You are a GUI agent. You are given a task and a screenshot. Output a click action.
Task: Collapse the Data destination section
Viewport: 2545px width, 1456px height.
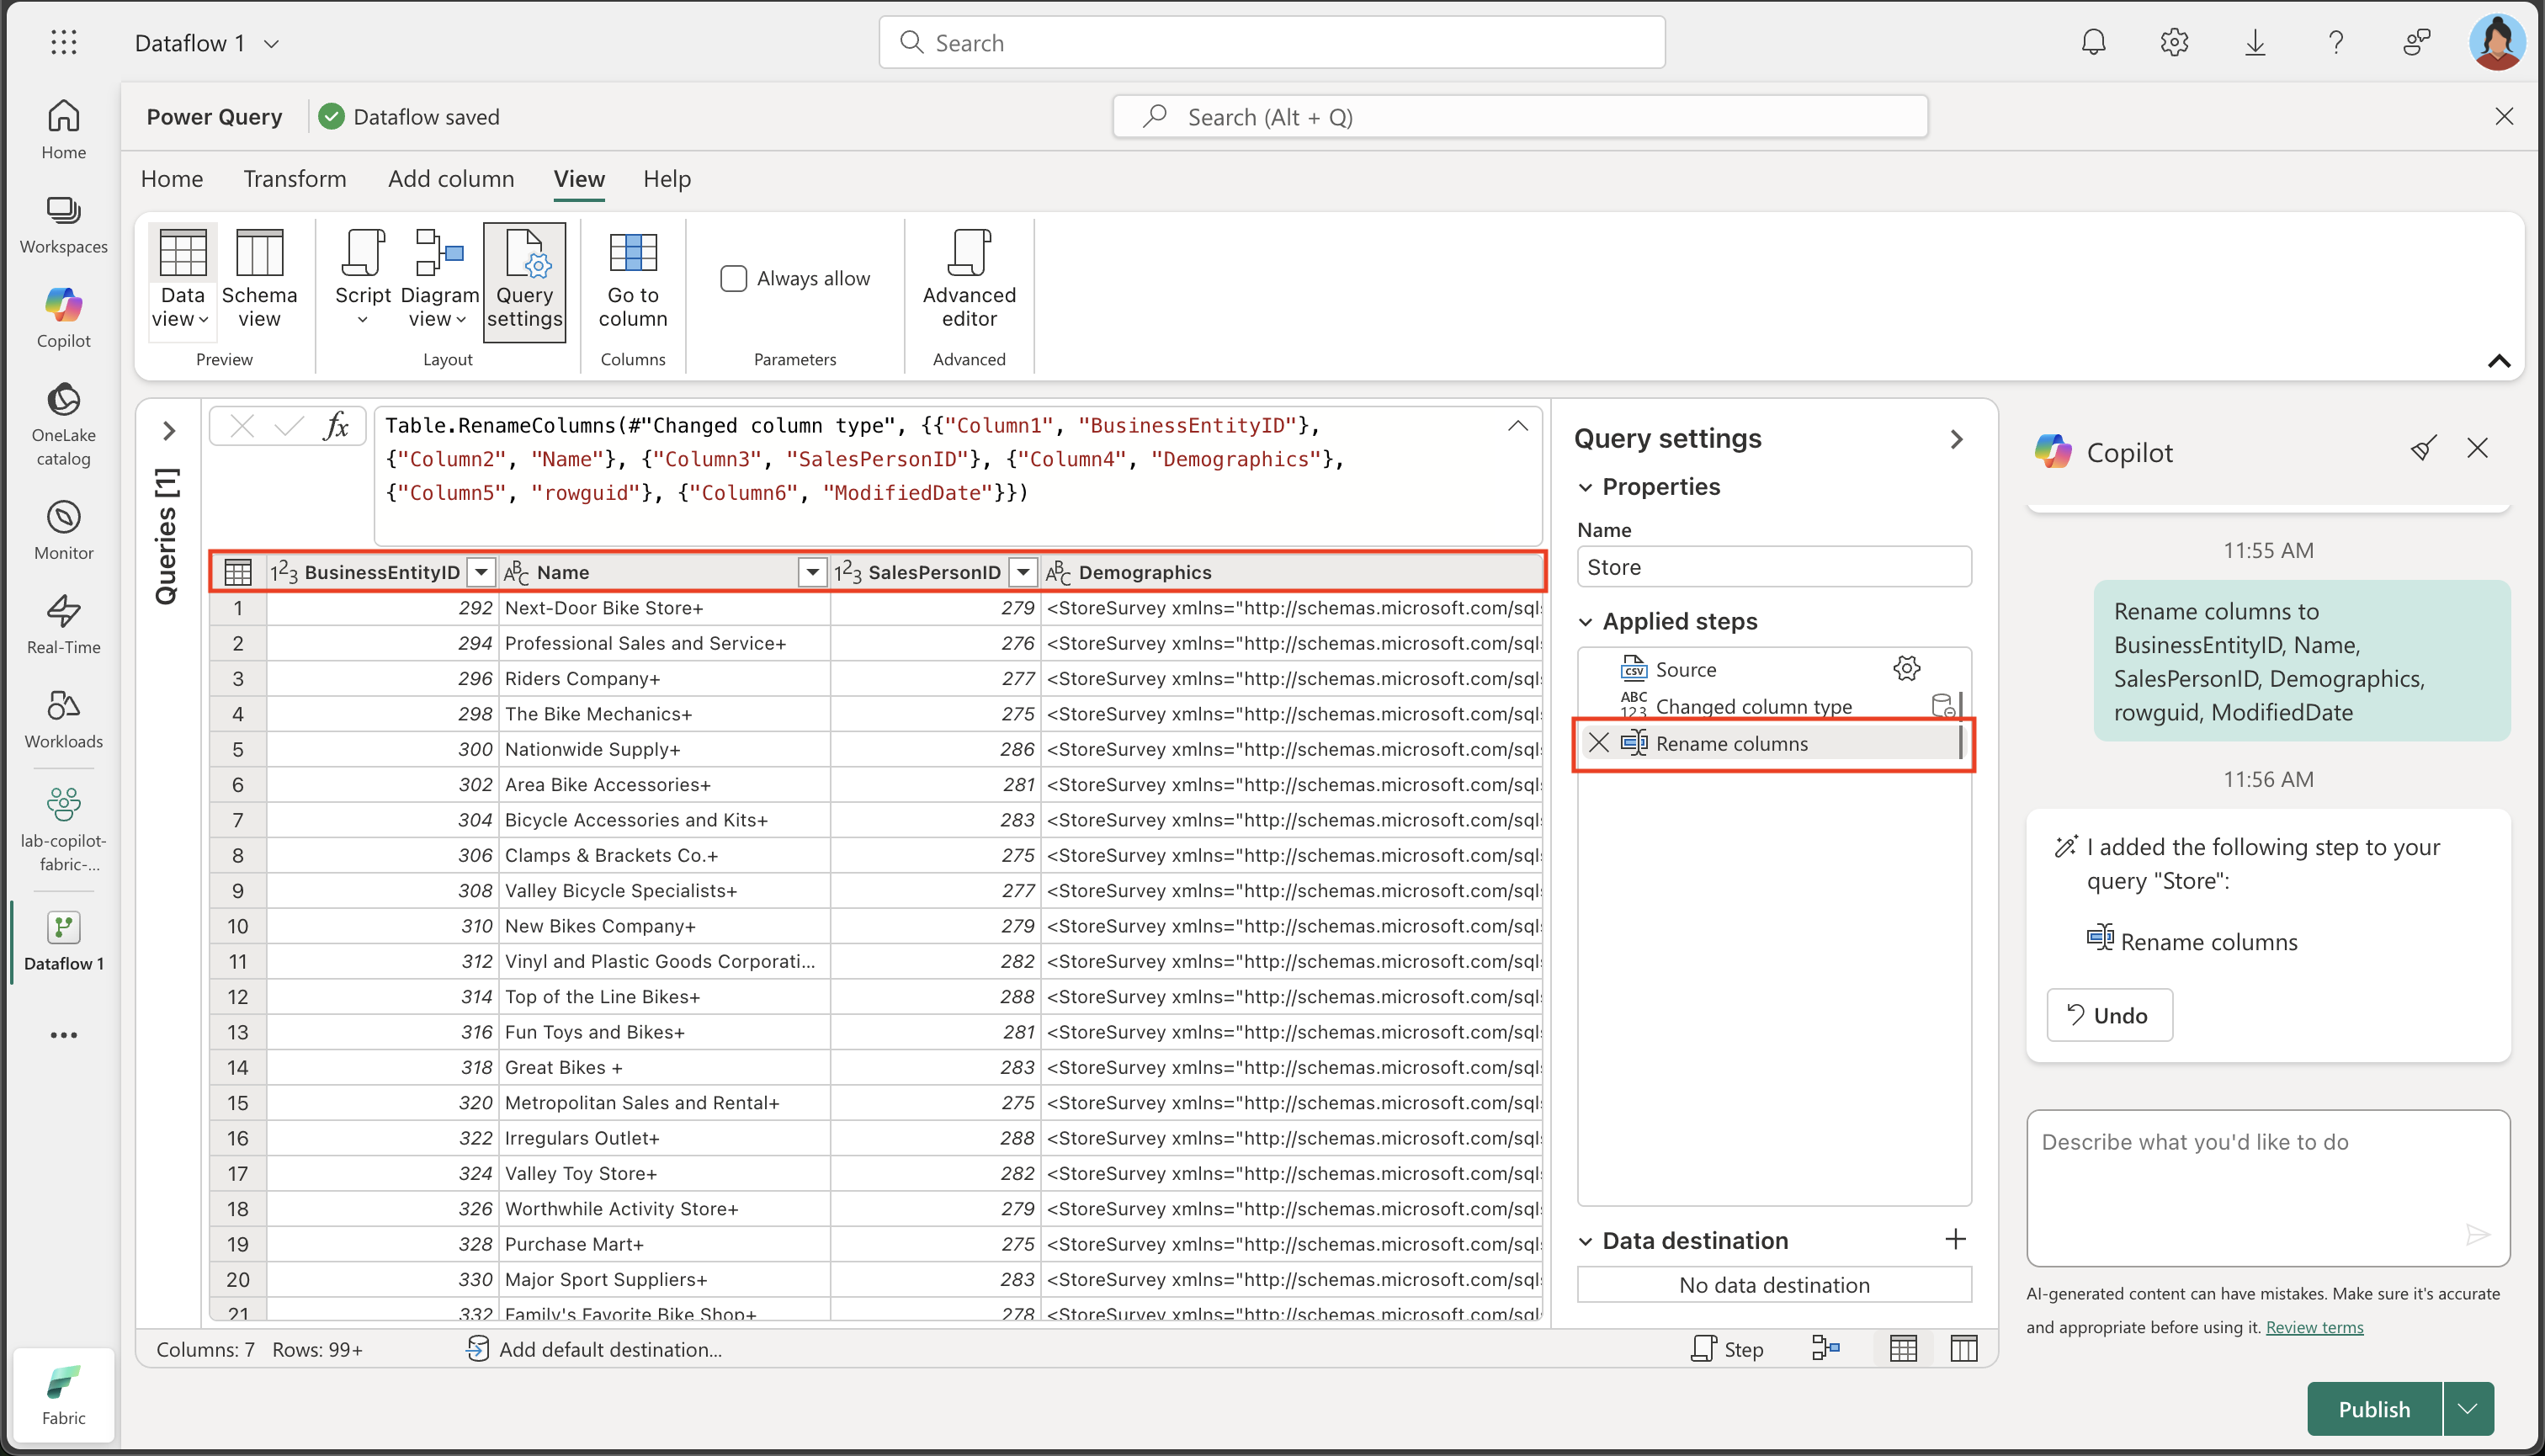1585,1241
